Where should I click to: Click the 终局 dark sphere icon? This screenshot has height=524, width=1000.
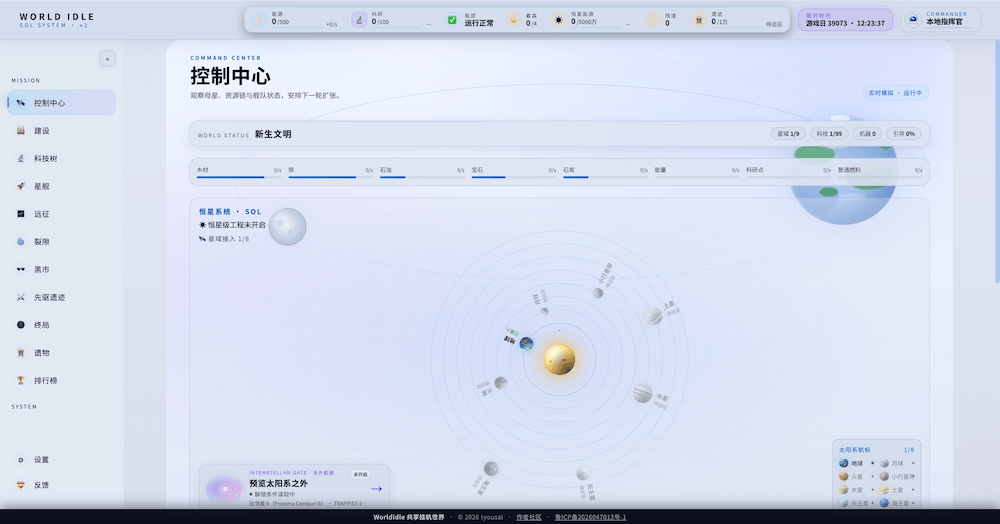[20, 325]
